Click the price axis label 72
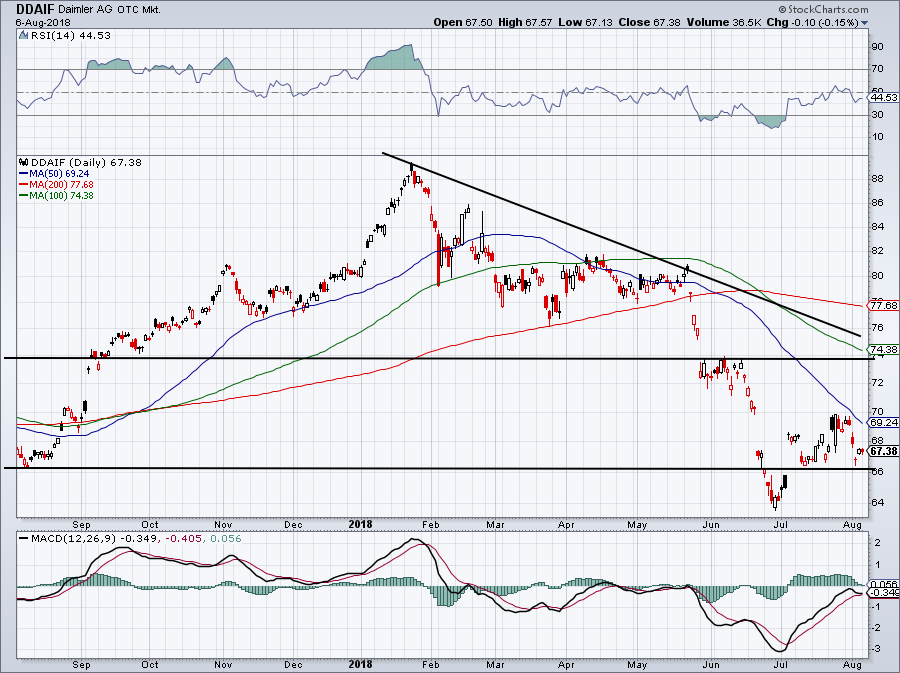The width and height of the screenshot is (900, 673). pos(878,382)
